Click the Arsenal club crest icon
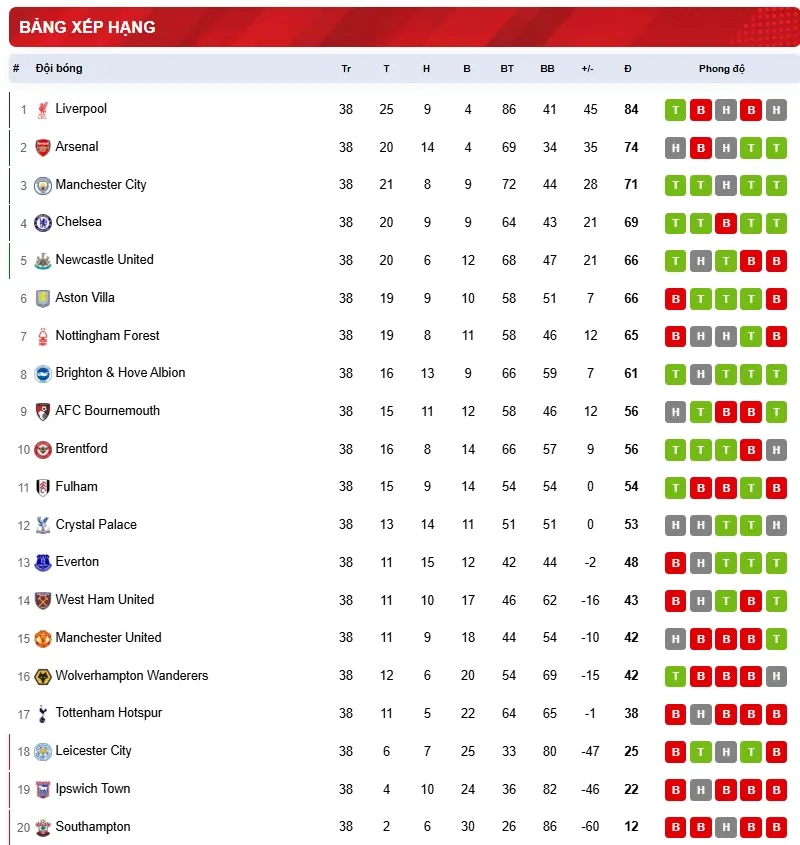800x845 pixels. (43, 148)
